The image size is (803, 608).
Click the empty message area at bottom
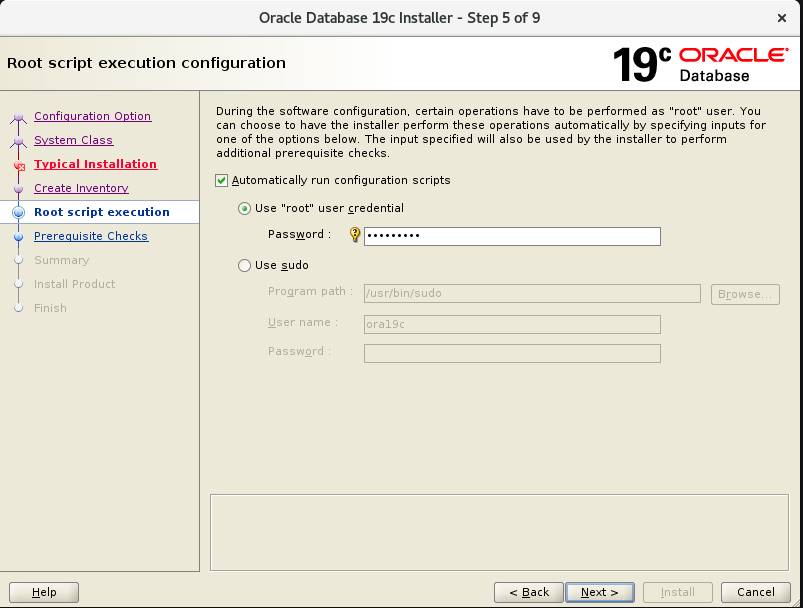(x=499, y=532)
